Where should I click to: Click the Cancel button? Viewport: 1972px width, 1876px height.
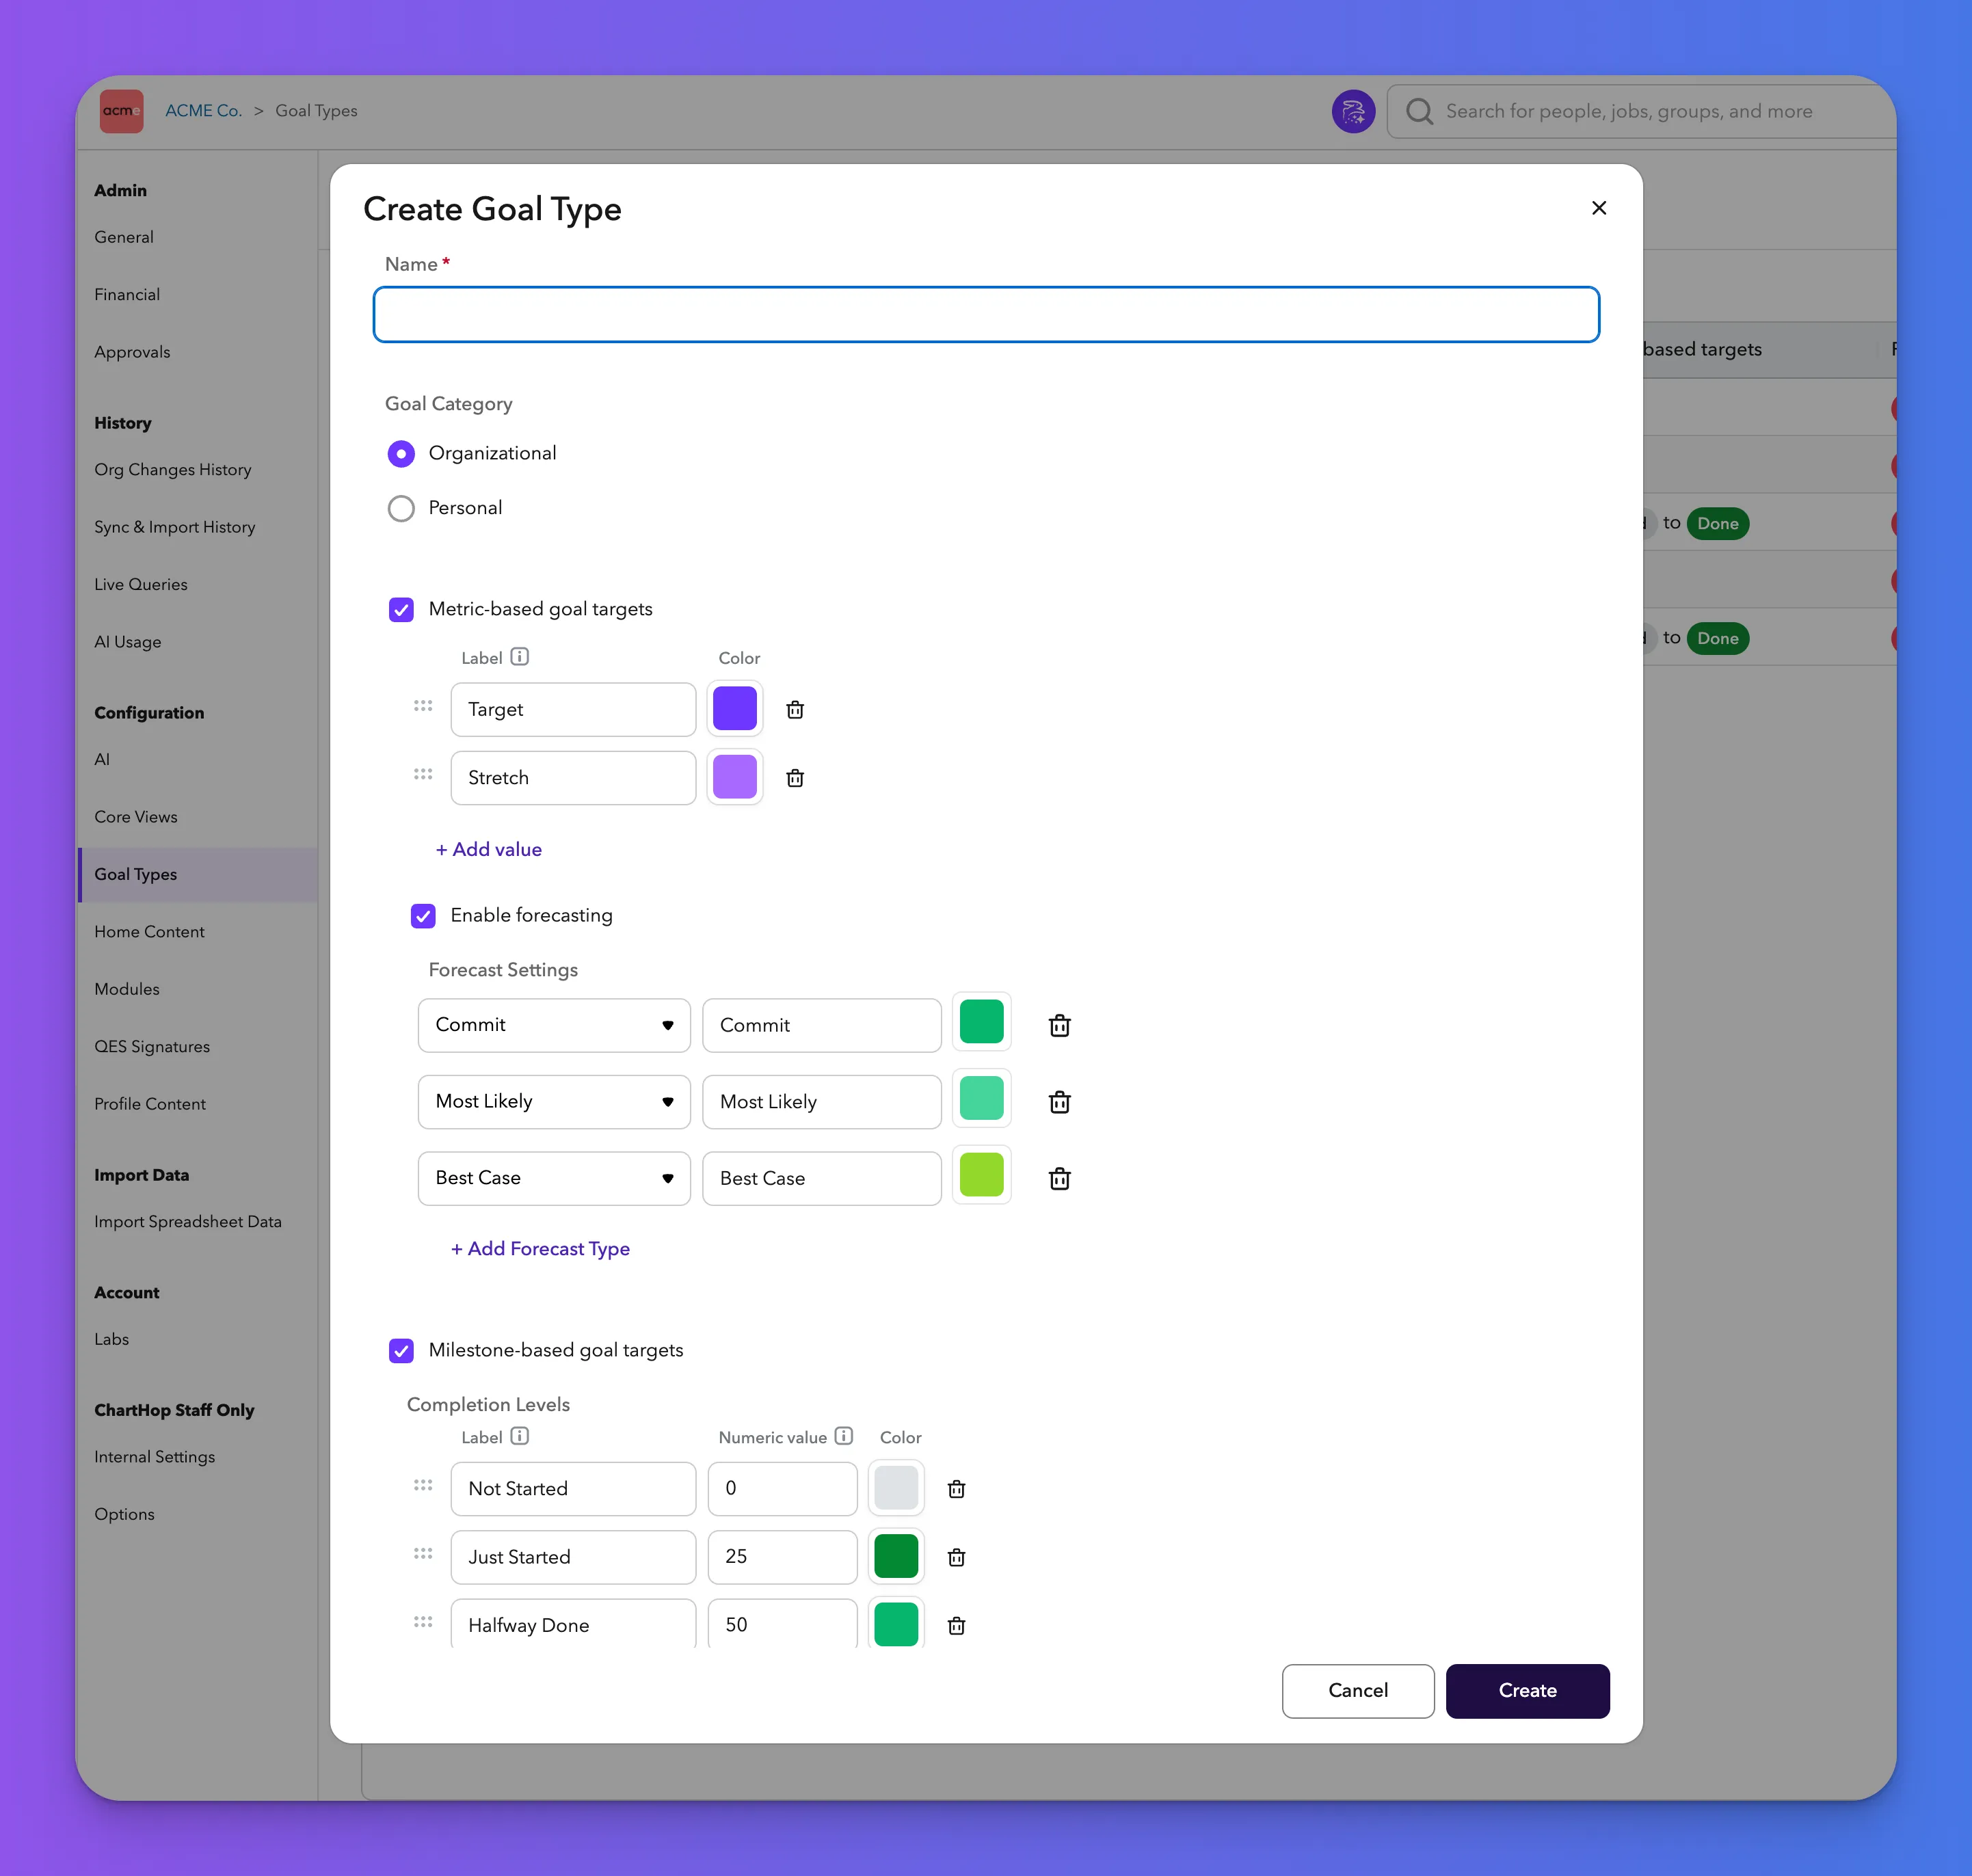point(1358,1691)
